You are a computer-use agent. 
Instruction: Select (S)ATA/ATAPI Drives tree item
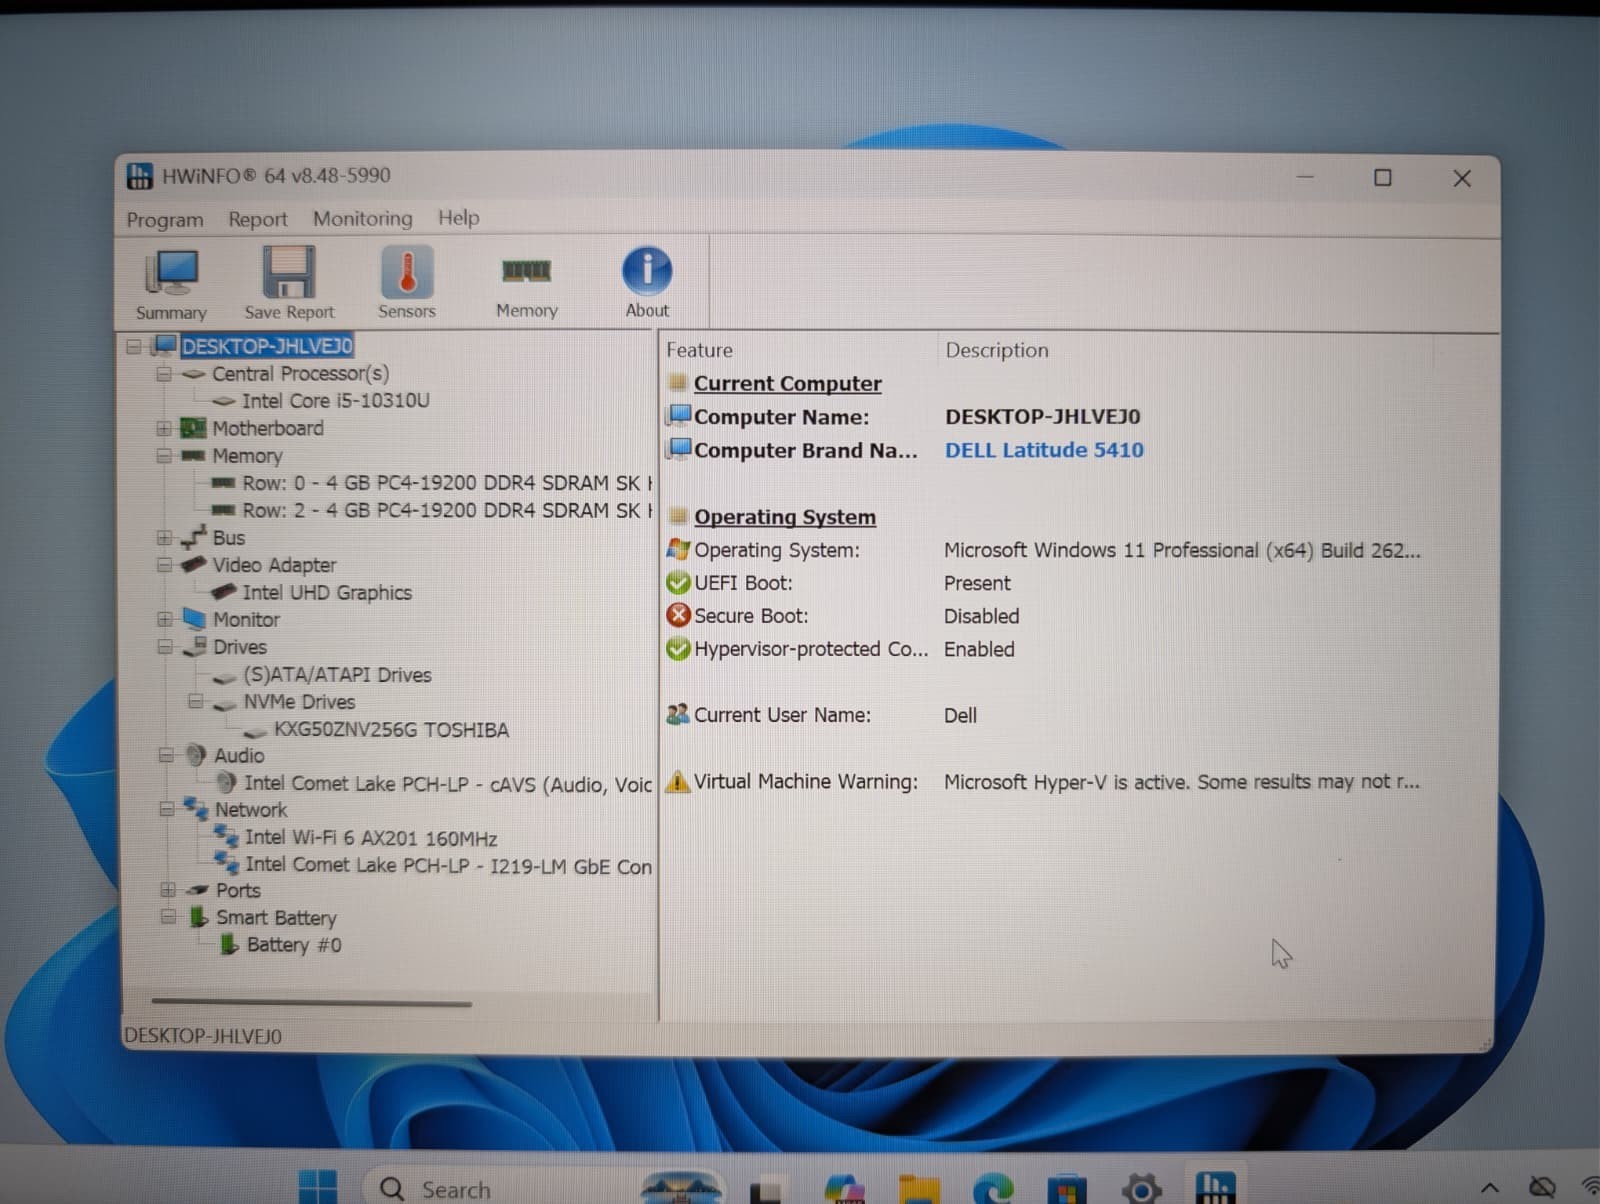click(337, 675)
